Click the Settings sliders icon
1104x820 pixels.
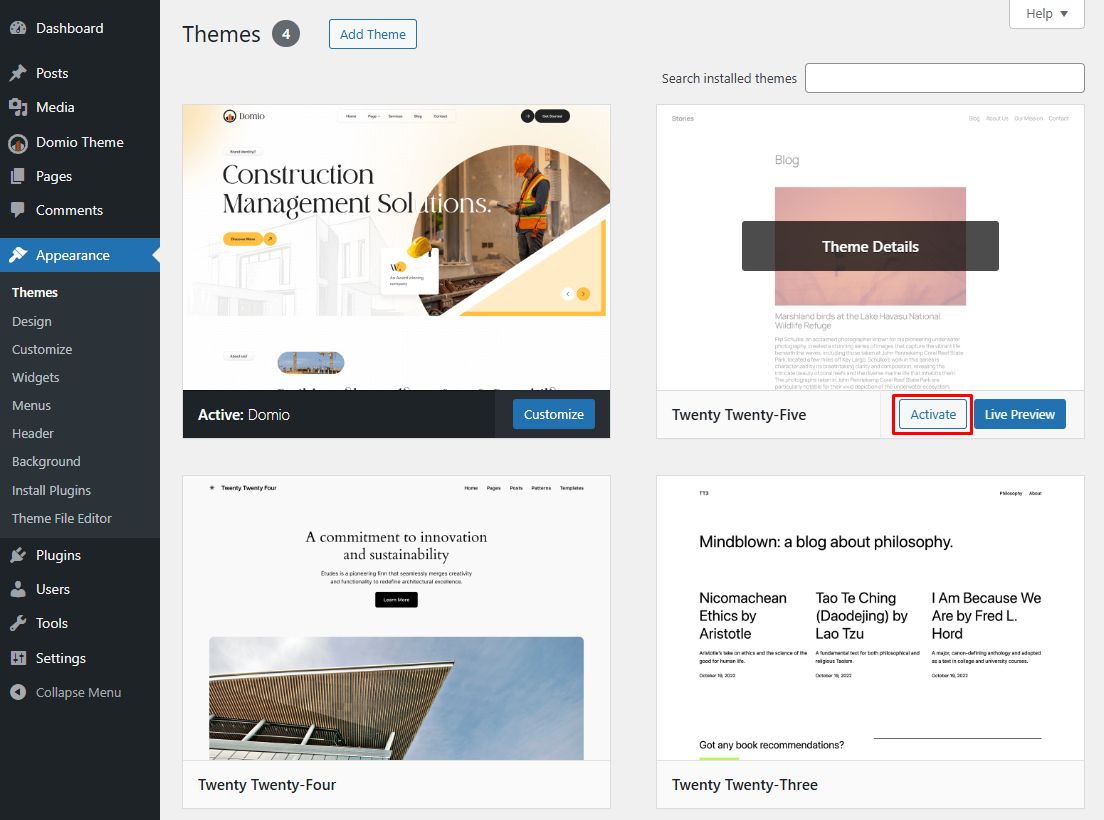click(18, 658)
